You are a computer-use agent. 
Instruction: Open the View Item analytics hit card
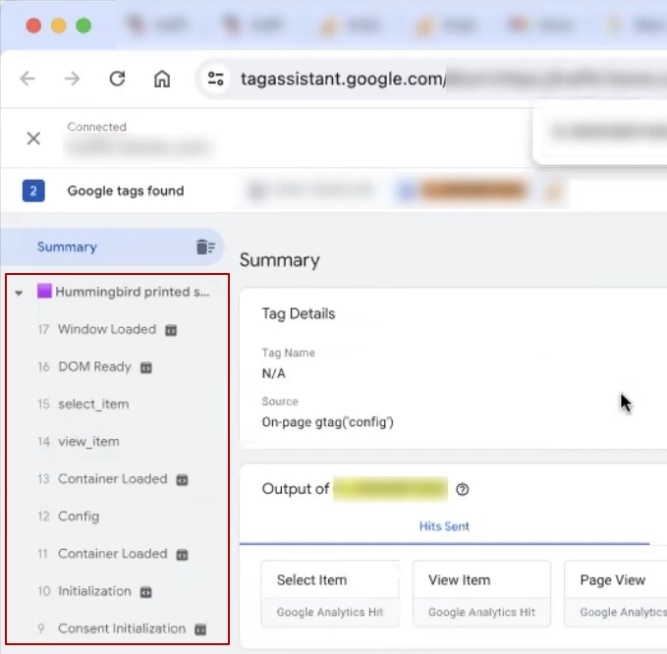[481, 594]
